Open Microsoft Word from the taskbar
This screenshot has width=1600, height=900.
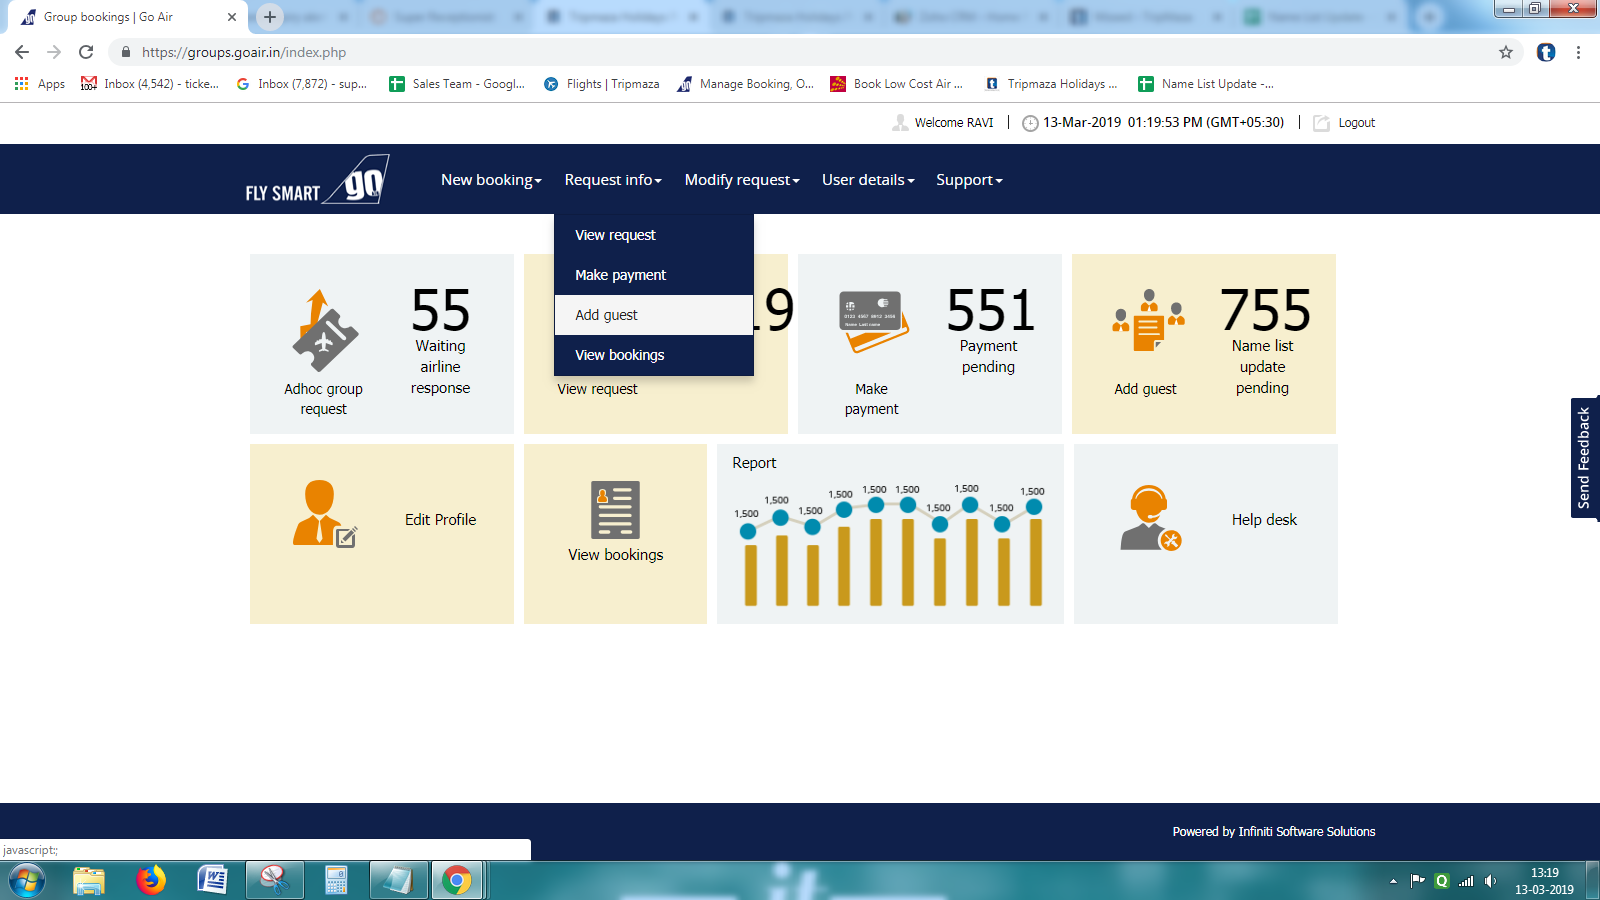coord(212,880)
